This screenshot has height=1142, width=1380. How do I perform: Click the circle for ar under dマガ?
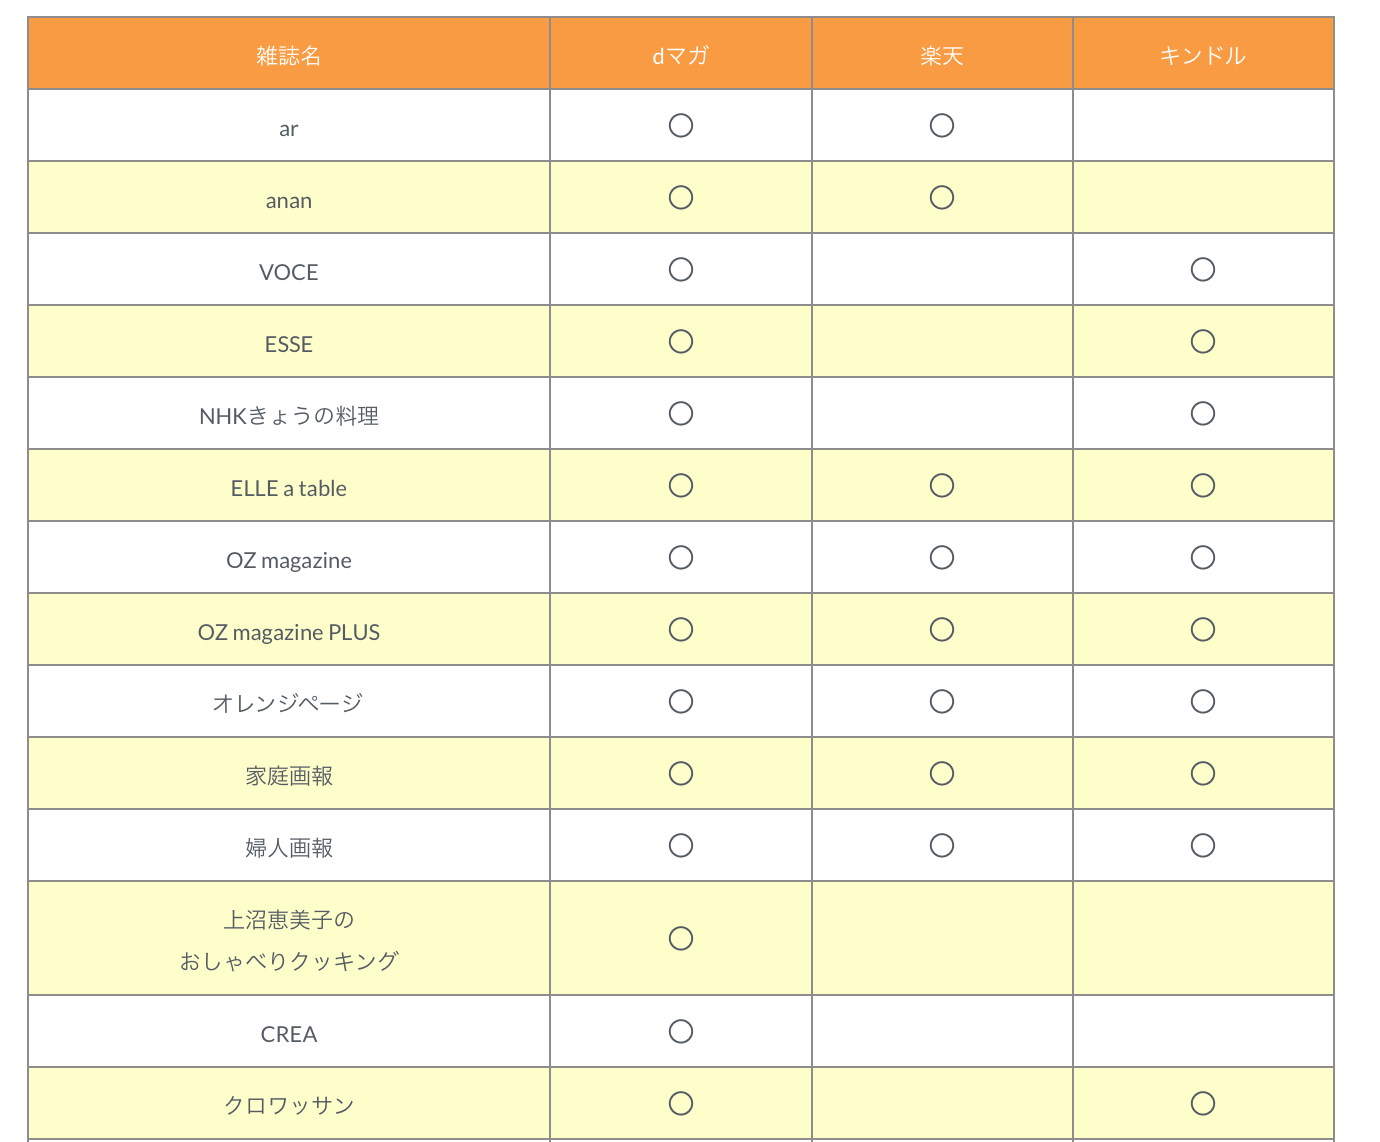(x=681, y=125)
